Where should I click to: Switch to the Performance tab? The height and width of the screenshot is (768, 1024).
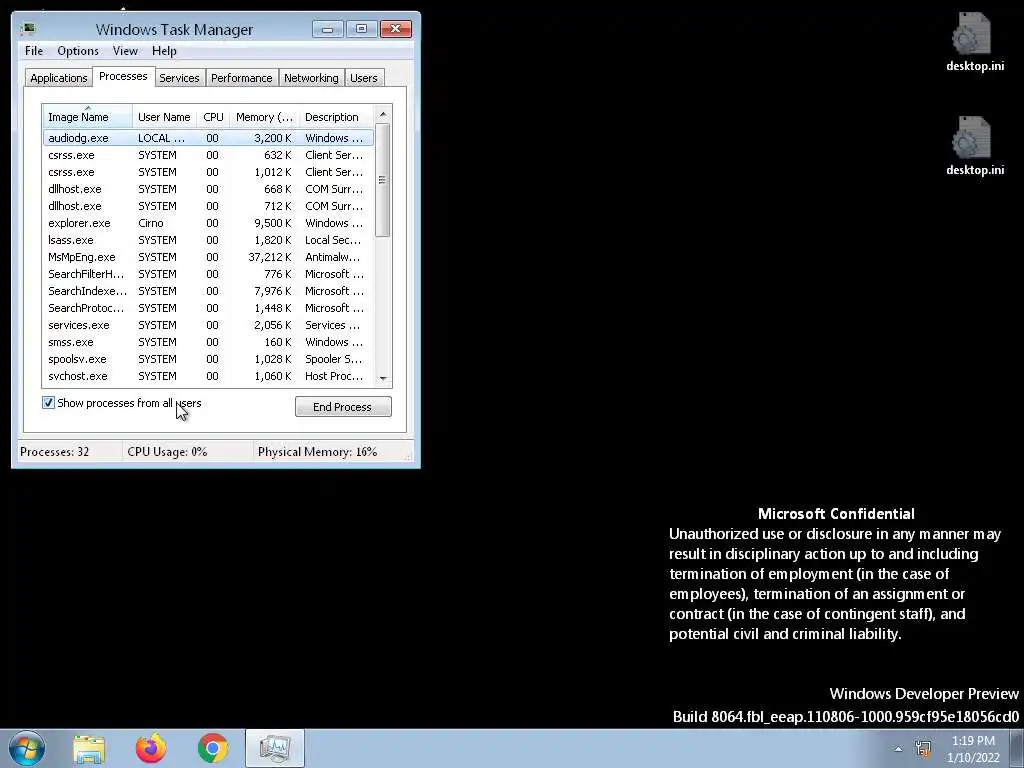(x=242, y=78)
